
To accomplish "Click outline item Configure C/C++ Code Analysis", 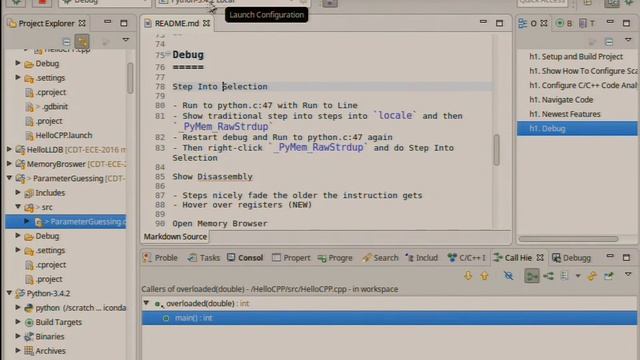I will 583,85.
